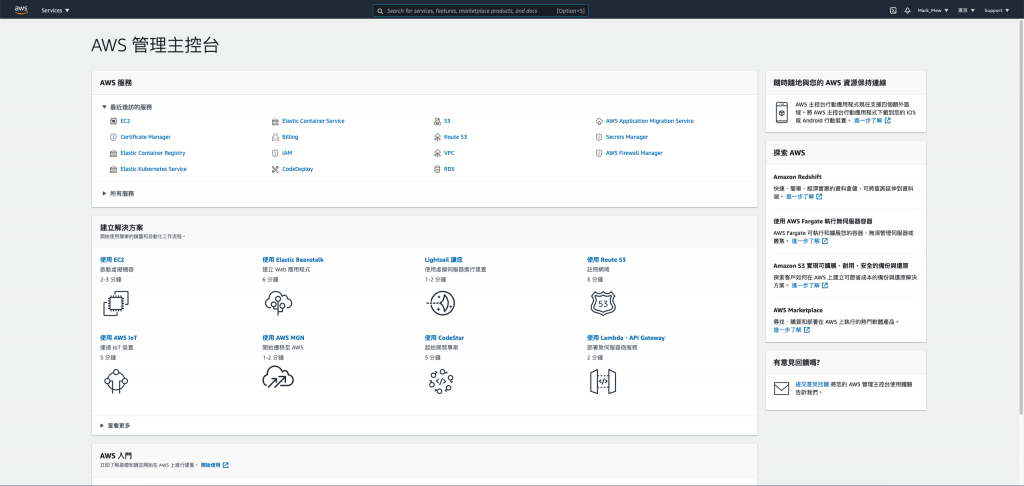Open Elastic Kubernetes Service link

(153, 169)
